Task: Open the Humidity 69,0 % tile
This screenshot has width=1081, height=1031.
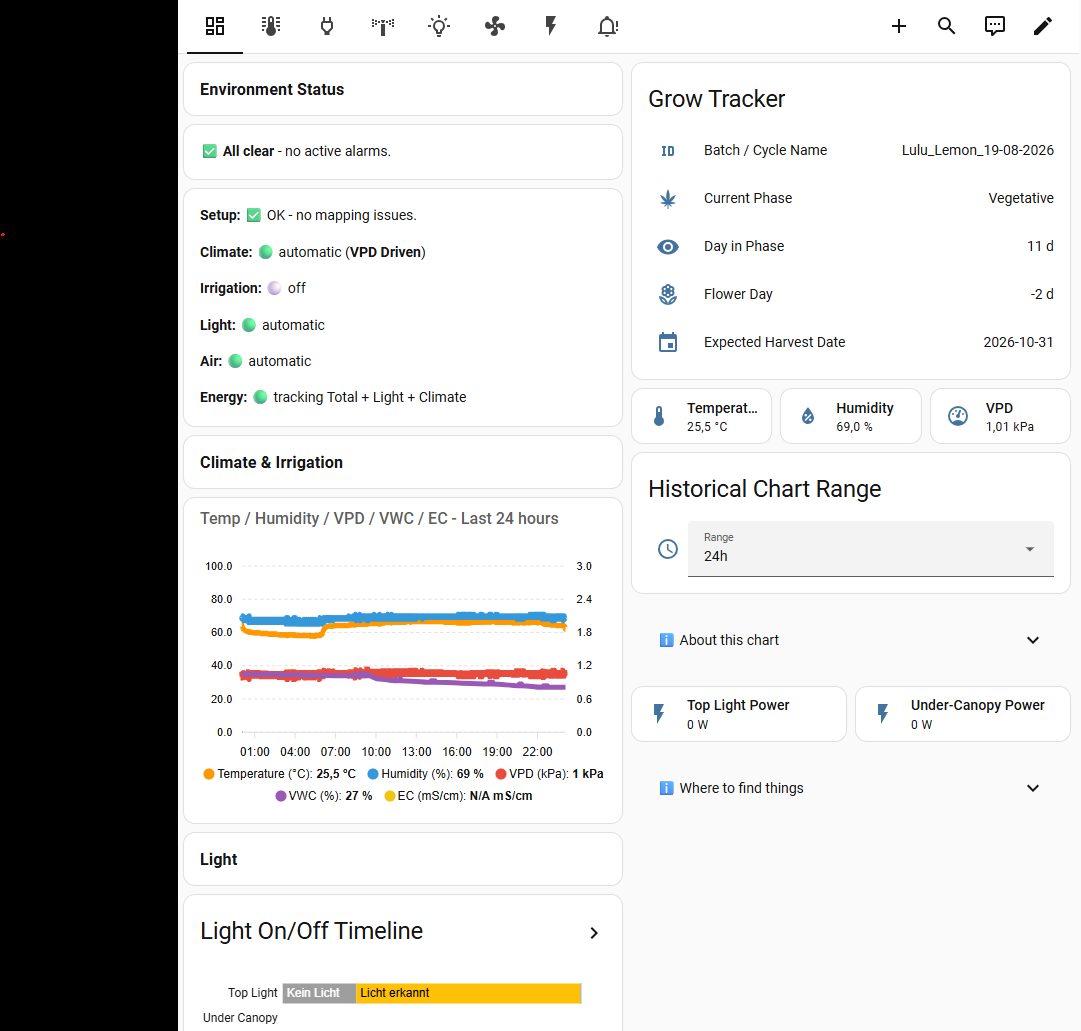Action: pyautogui.click(x=851, y=416)
